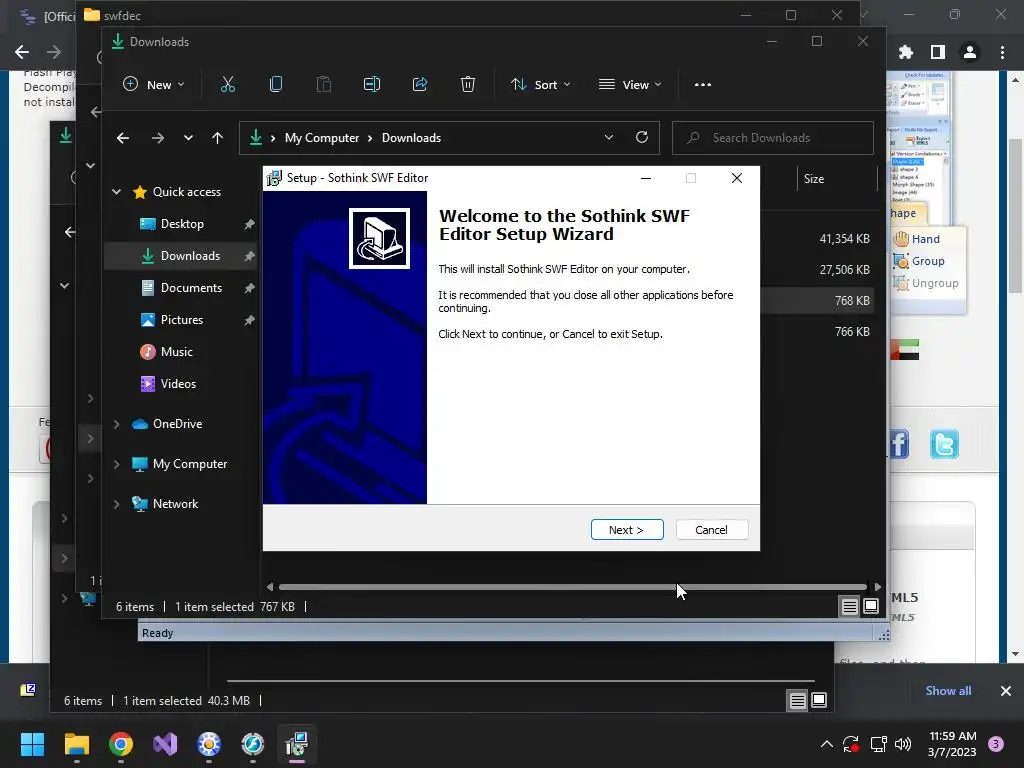Refresh the Downloads folder
This screenshot has height=768, width=1024.
[x=642, y=137]
